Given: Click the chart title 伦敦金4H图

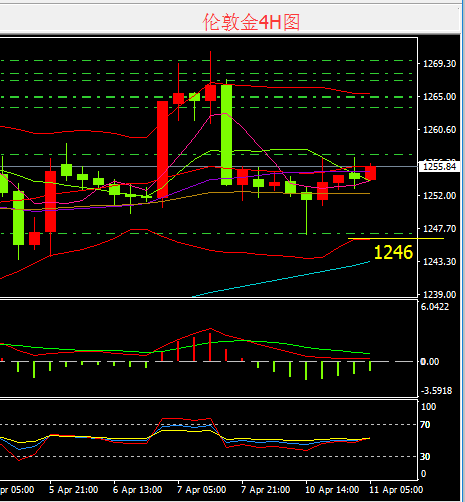Looking at the screenshot, I should click(251, 22).
